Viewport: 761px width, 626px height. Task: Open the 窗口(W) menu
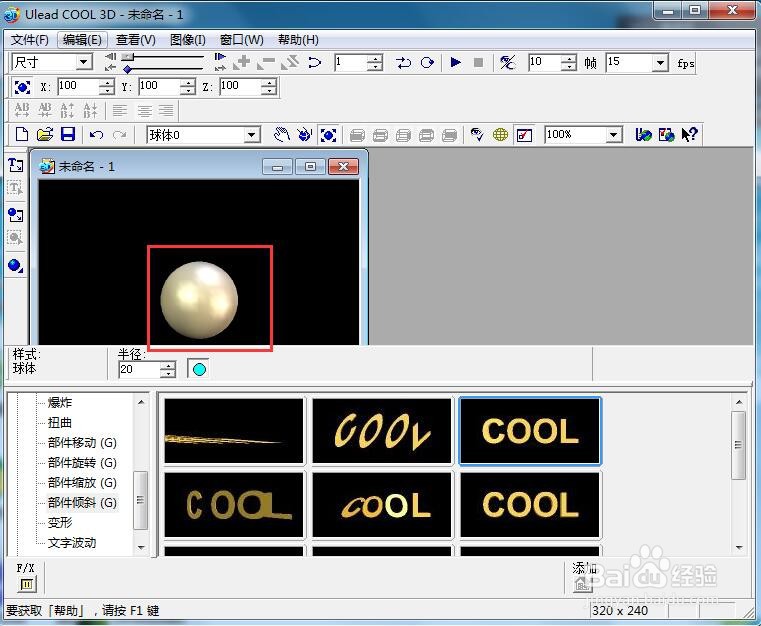[x=242, y=40]
